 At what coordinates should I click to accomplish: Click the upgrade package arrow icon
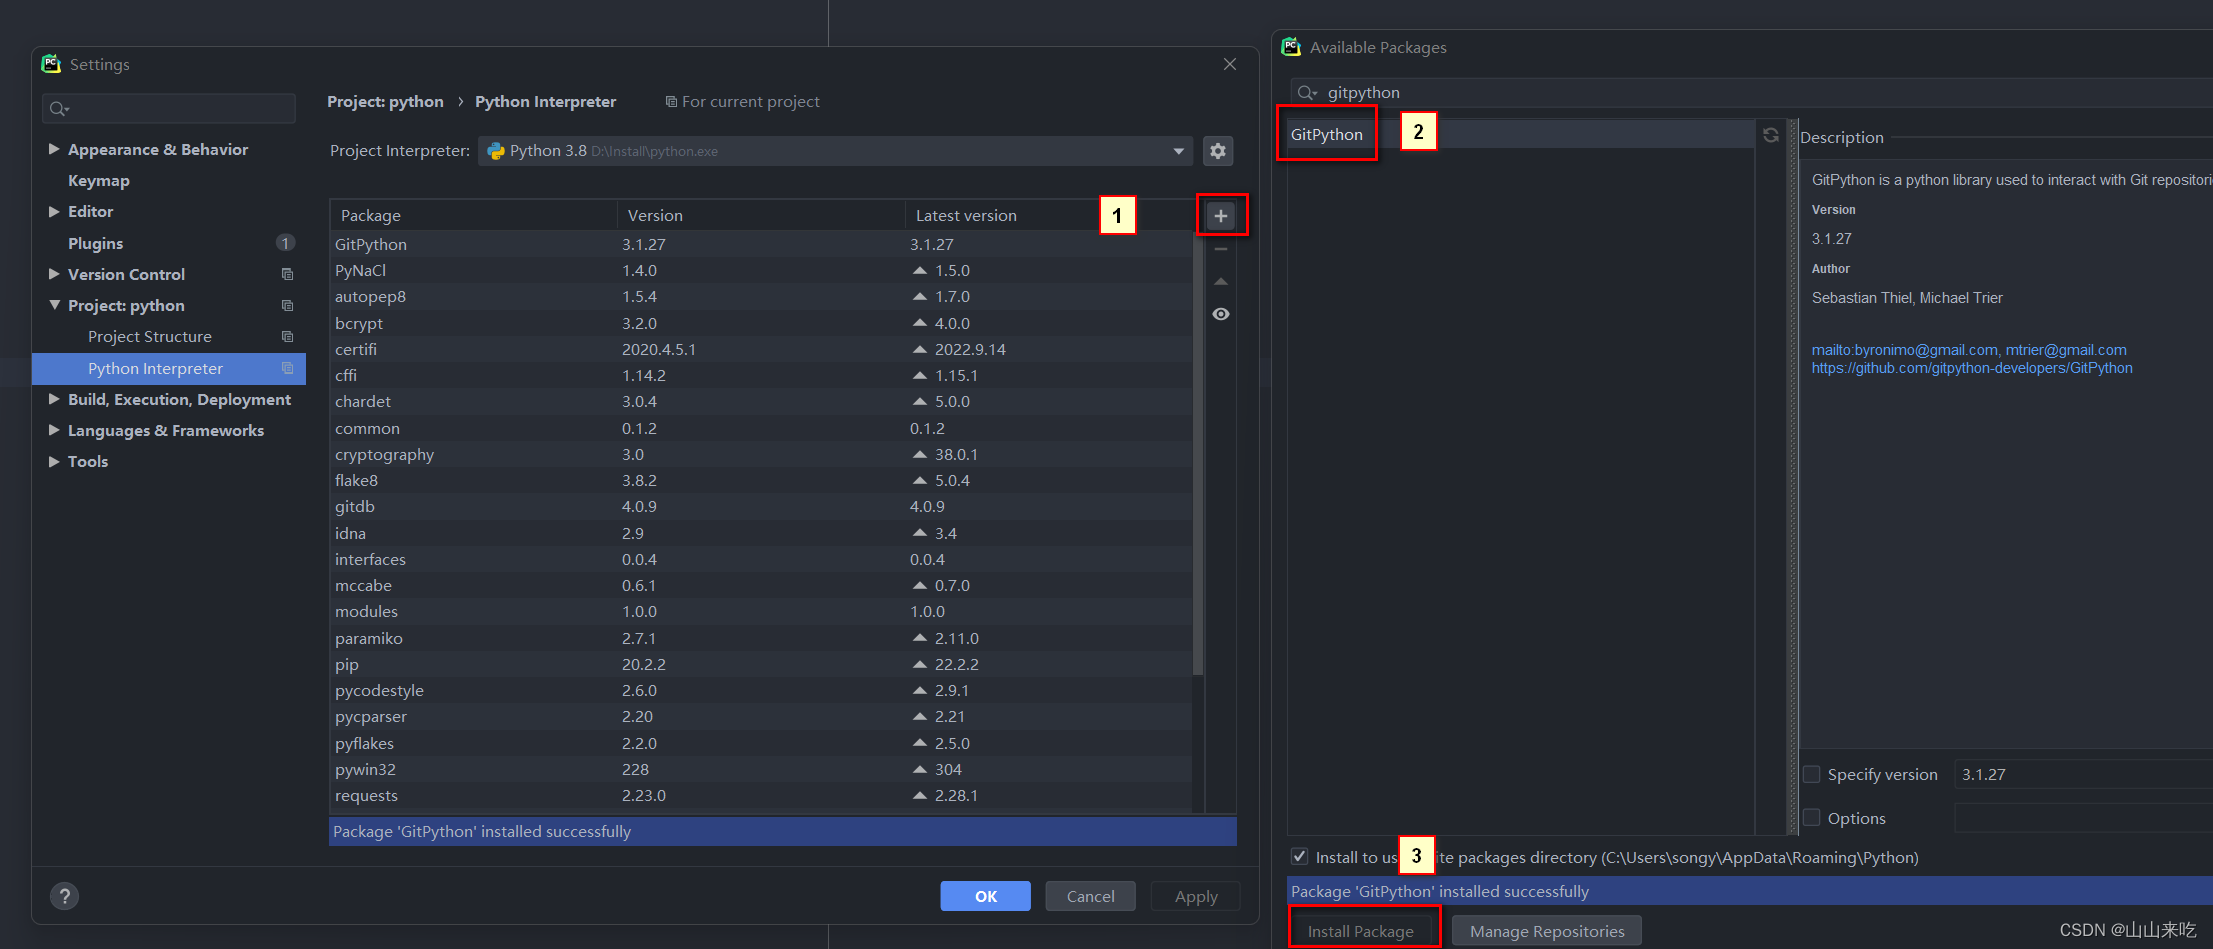(x=1221, y=282)
